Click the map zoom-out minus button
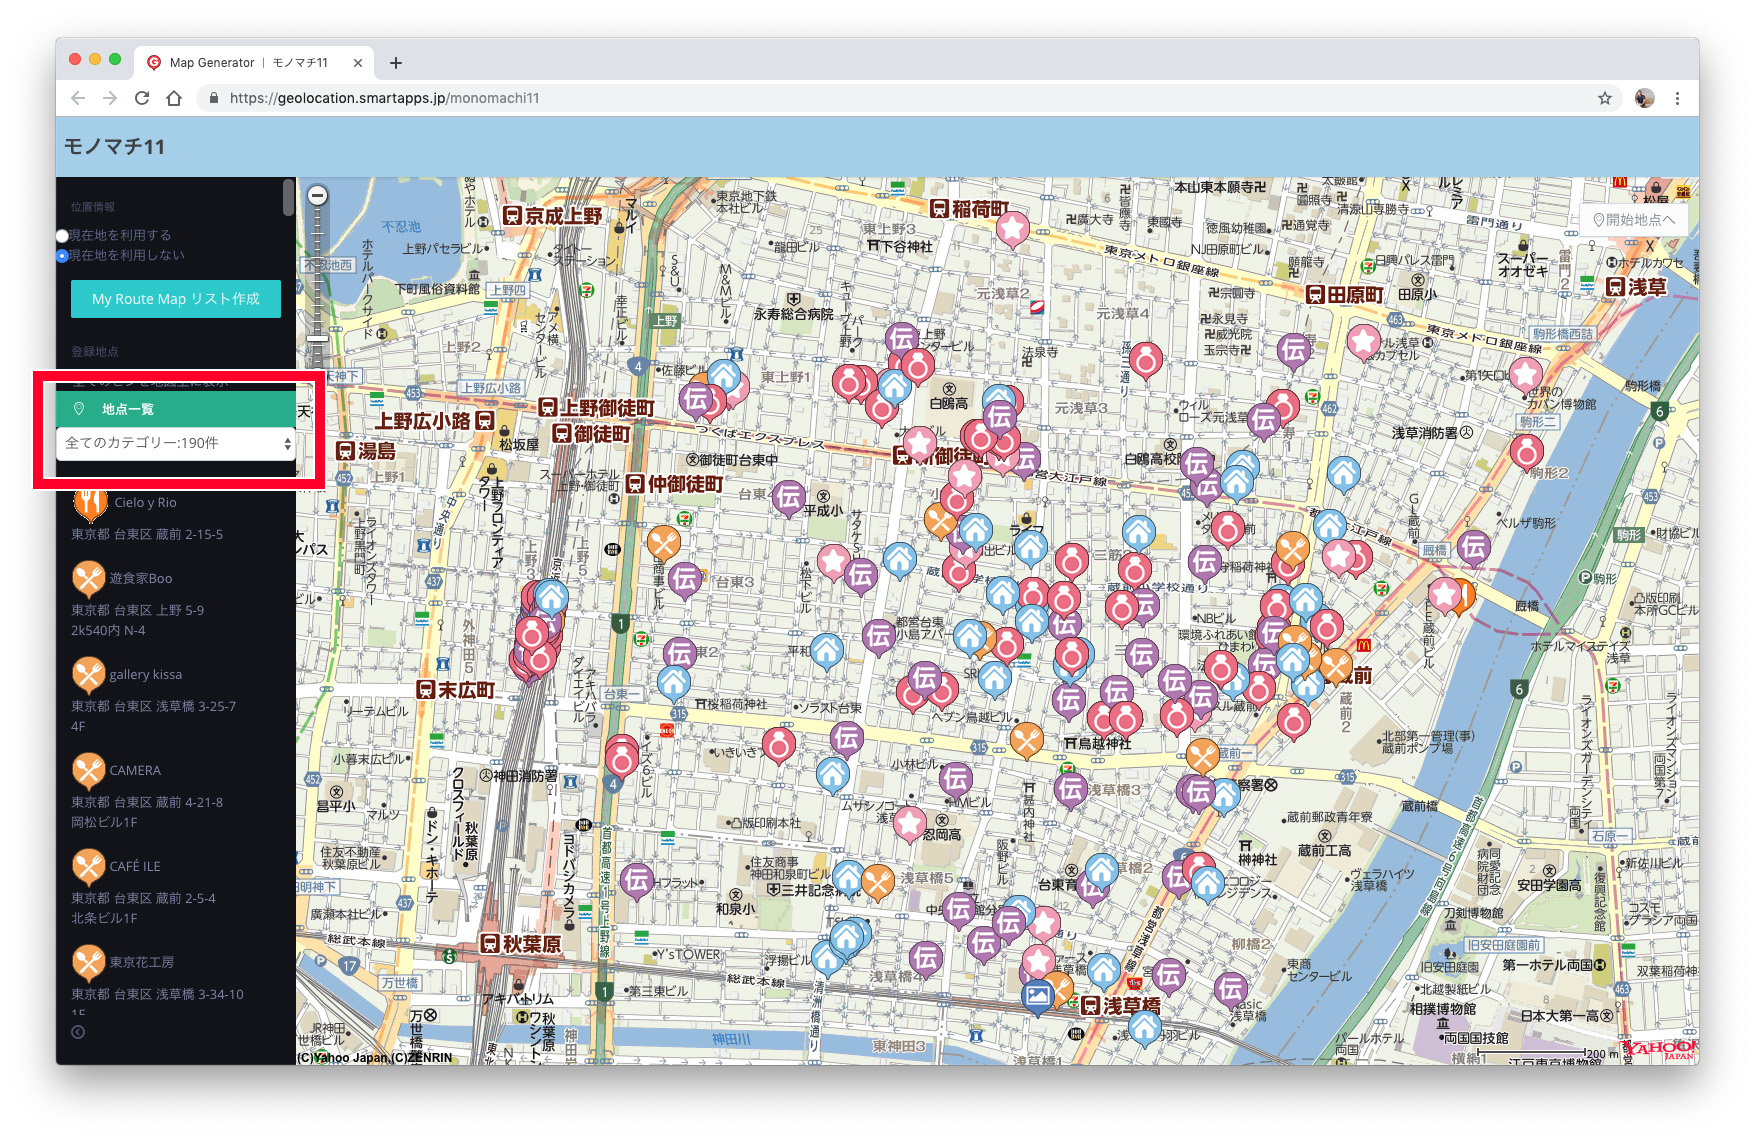This screenshot has width=1755, height=1139. 317,196
